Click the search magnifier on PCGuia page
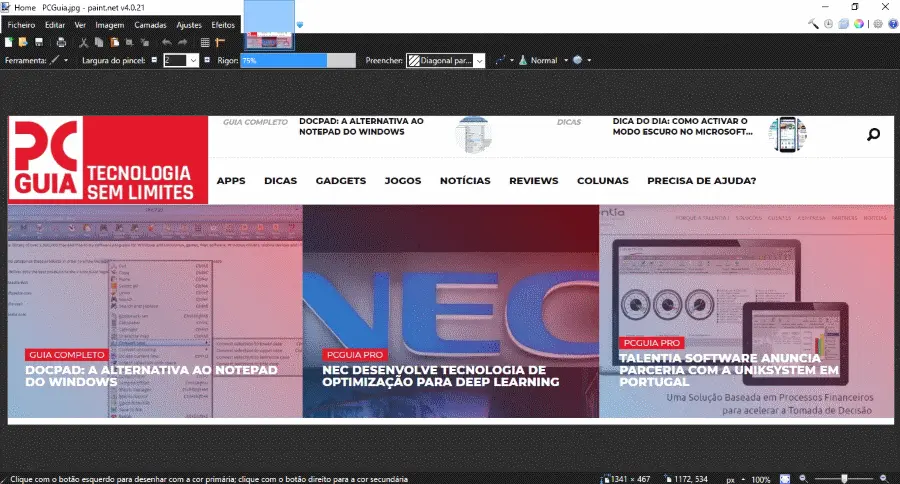This screenshot has width=900, height=484. (x=873, y=134)
